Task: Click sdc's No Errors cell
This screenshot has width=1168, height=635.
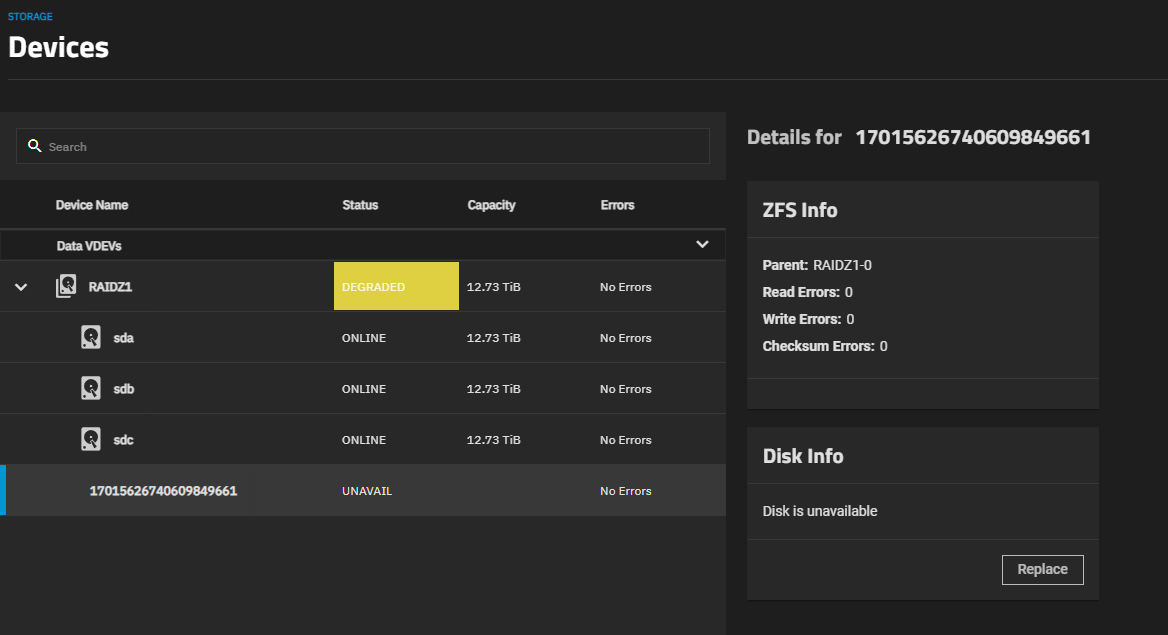Action: 626,440
